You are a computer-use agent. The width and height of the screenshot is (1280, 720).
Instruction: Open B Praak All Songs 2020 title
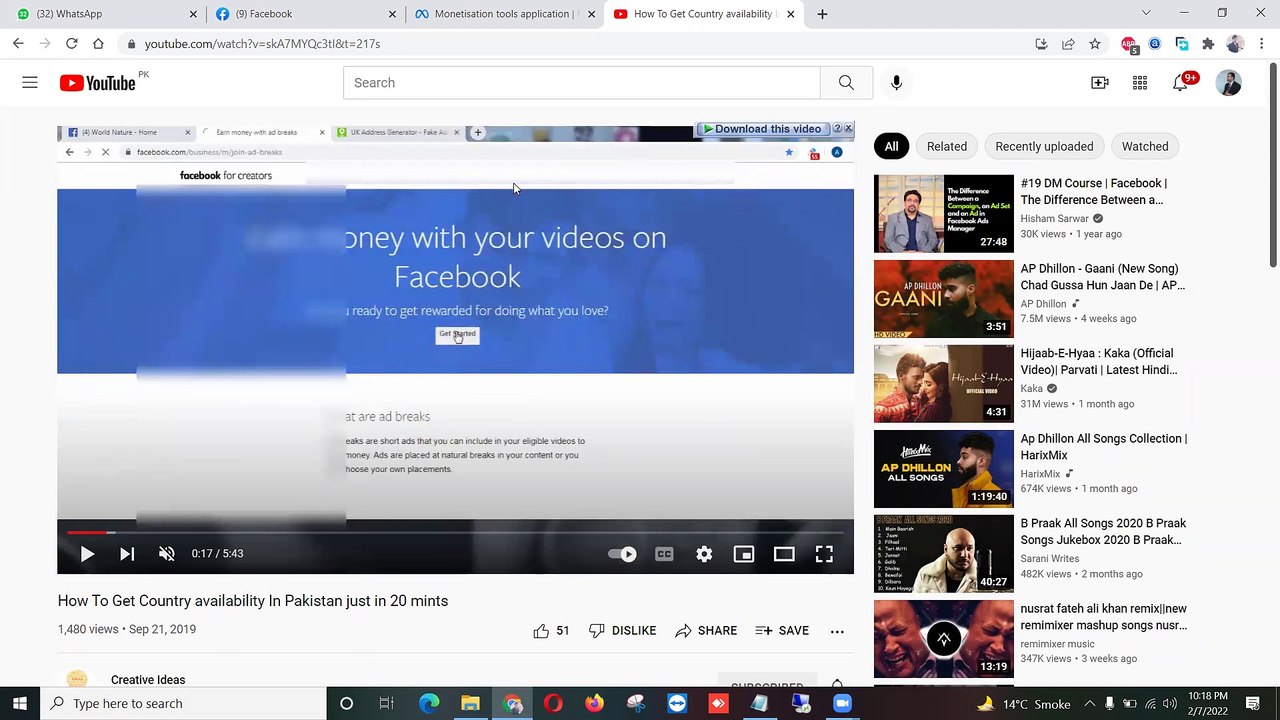[1103, 531]
